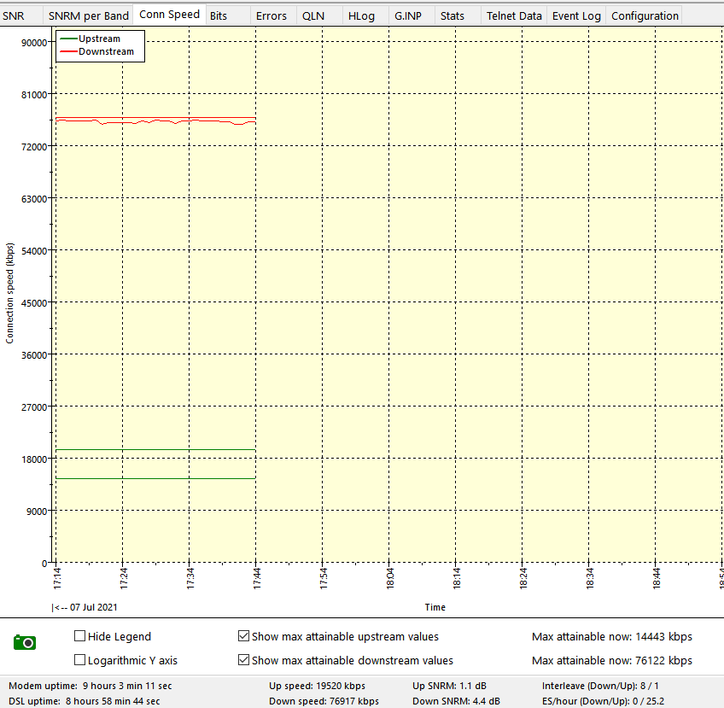The image size is (724, 708).
Task: Open the SNRM per Band tab
Action: tap(88, 16)
